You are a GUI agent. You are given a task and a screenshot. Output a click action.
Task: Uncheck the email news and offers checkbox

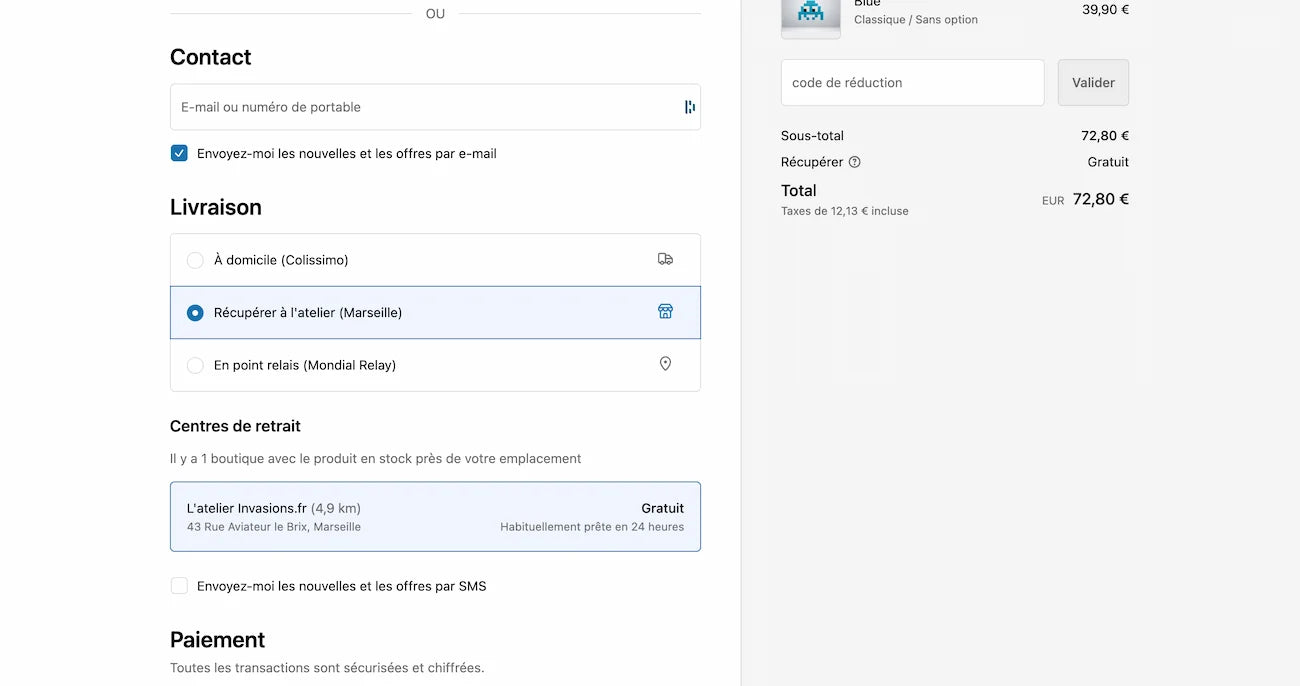pyautogui.click(x=179, y=153)
